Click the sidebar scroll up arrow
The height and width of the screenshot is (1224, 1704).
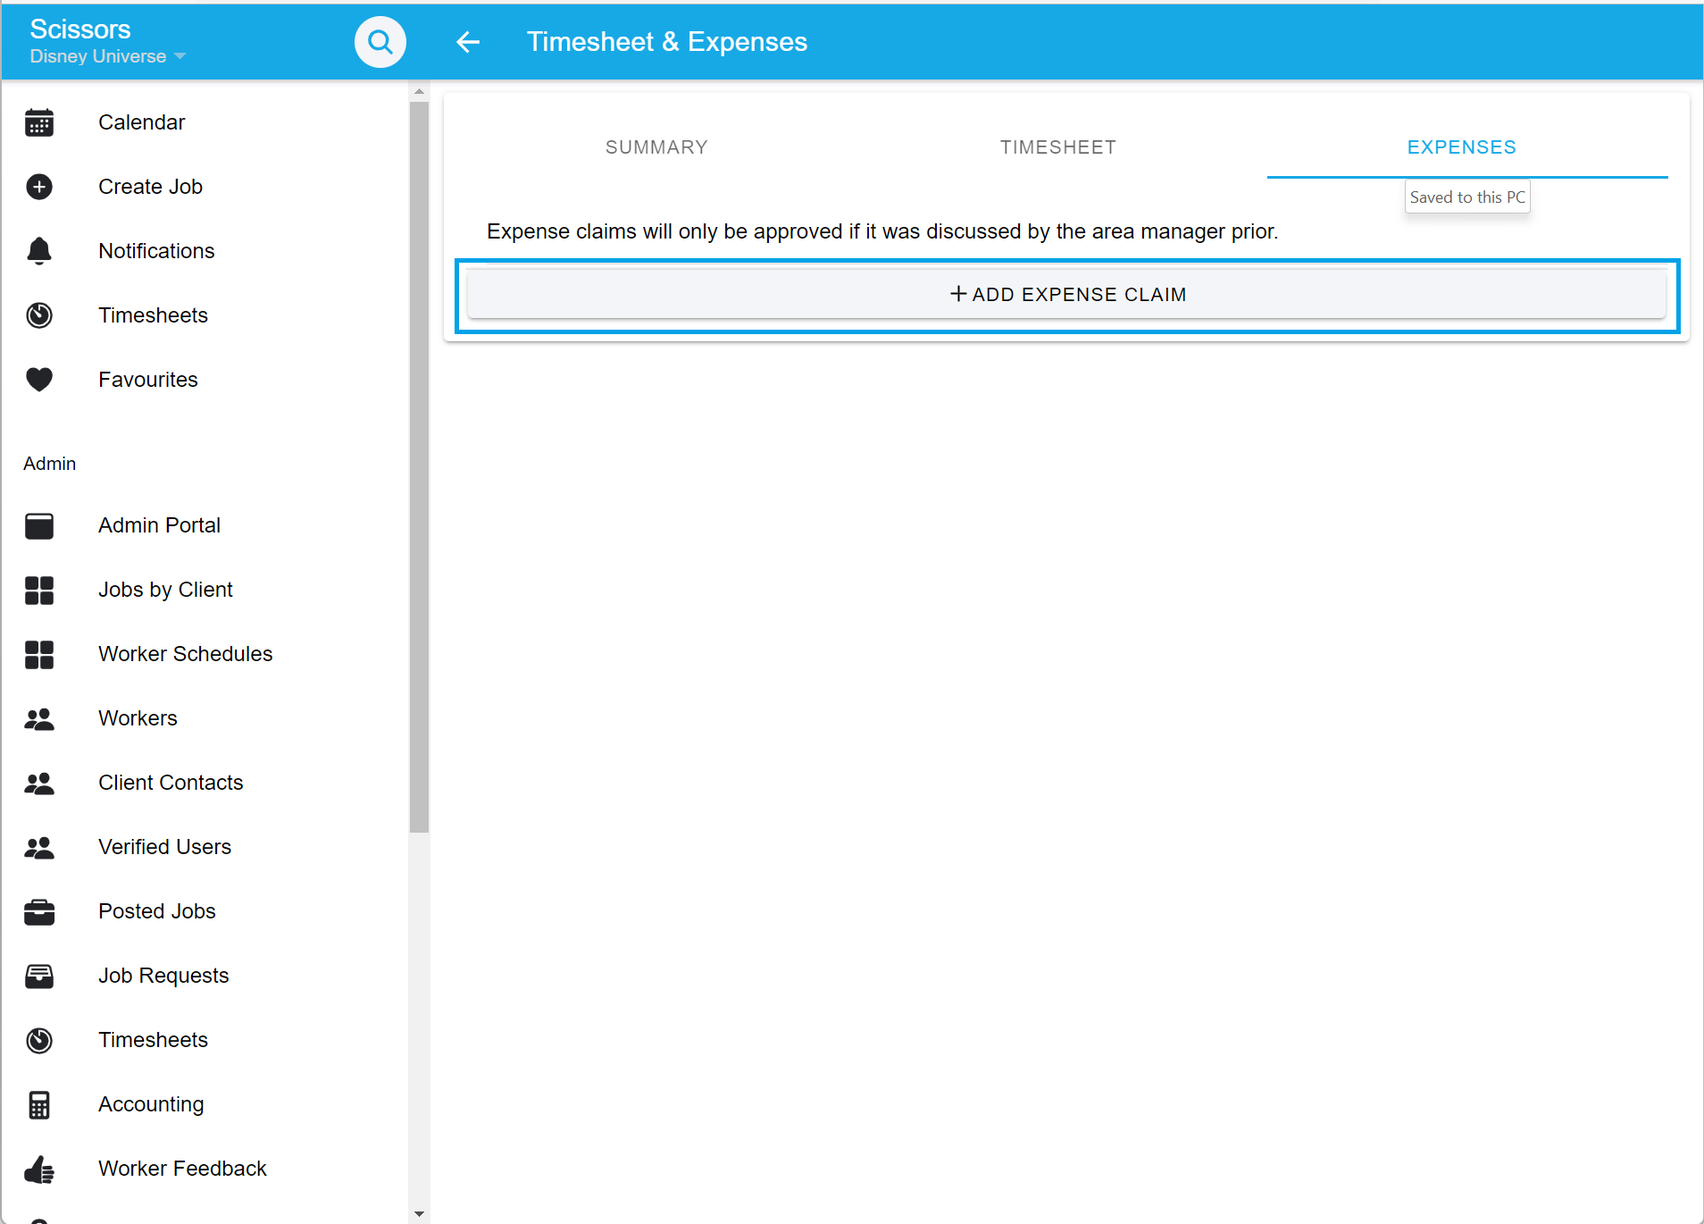pyautogui.click(x=419, y=92)
